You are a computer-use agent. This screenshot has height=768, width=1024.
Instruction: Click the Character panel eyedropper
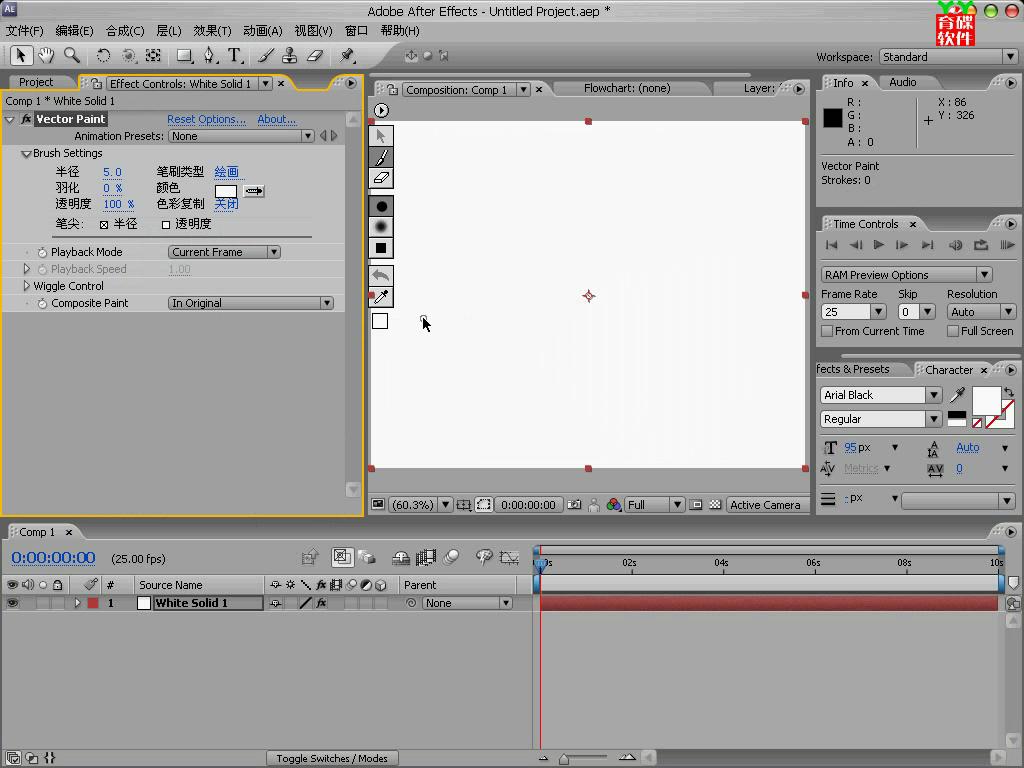pyautogui.click(x=957, y=394)
